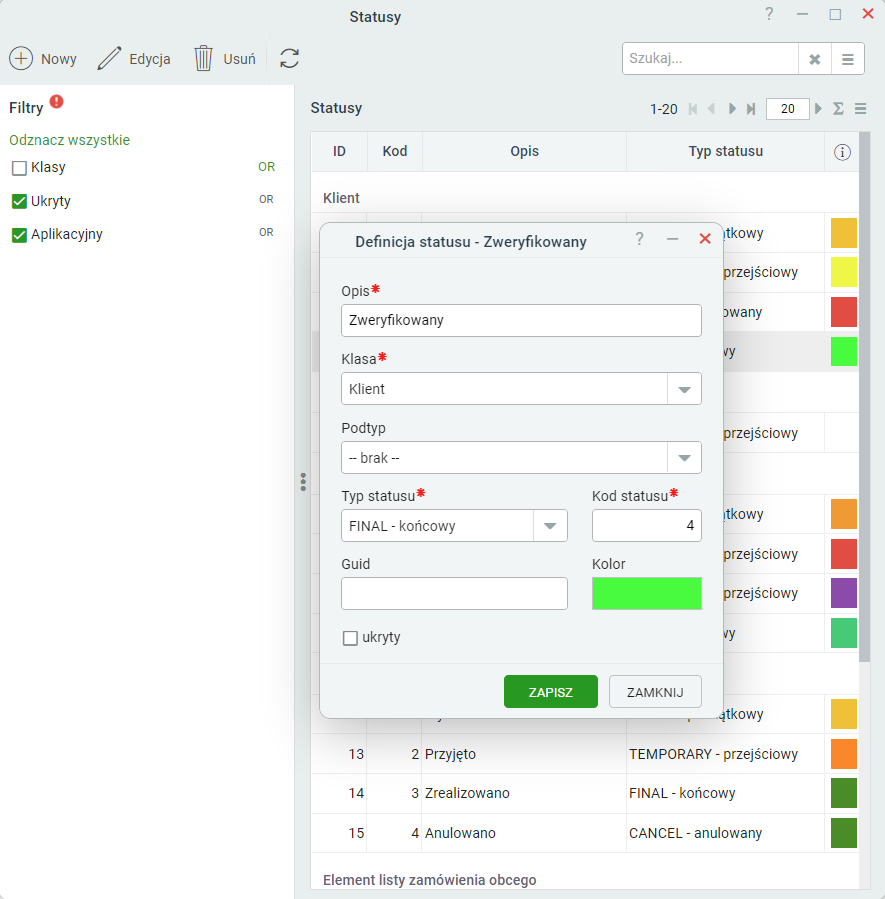
Task: Click the panel splitter dots handle
Action: [x=303, y=482]
